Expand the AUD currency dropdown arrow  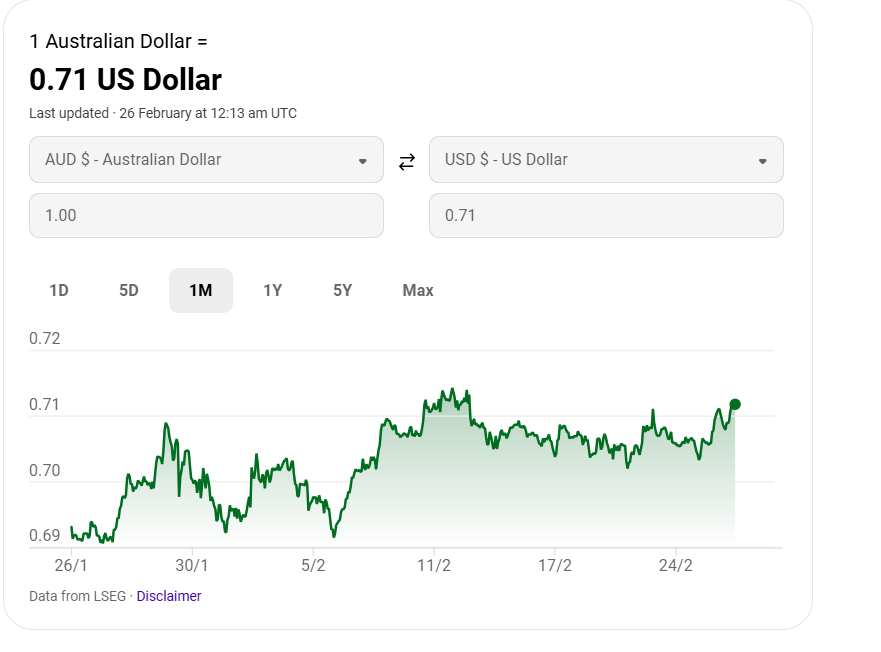click(x=363, y=161)
